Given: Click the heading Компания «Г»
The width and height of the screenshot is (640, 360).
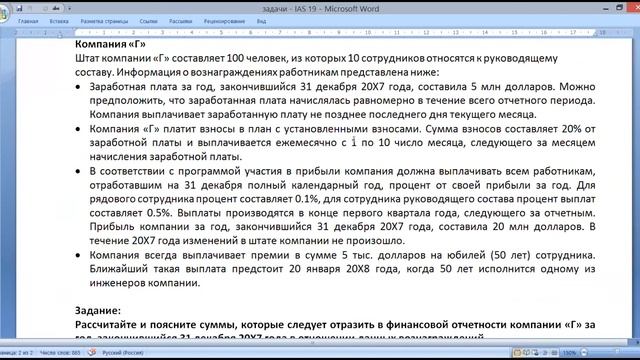Looking at the screenshot, I should (x=110, y=44).
